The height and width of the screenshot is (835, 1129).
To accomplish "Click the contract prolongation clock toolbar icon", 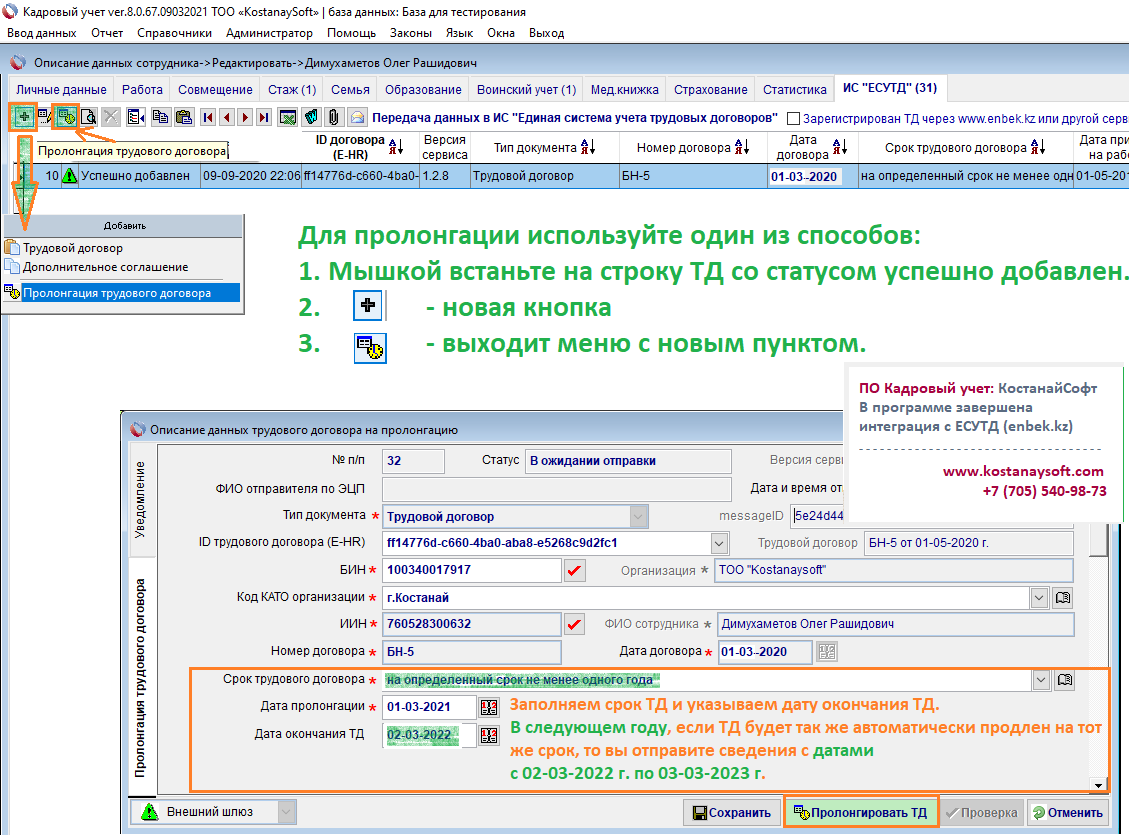I will (x=66, y=117).
